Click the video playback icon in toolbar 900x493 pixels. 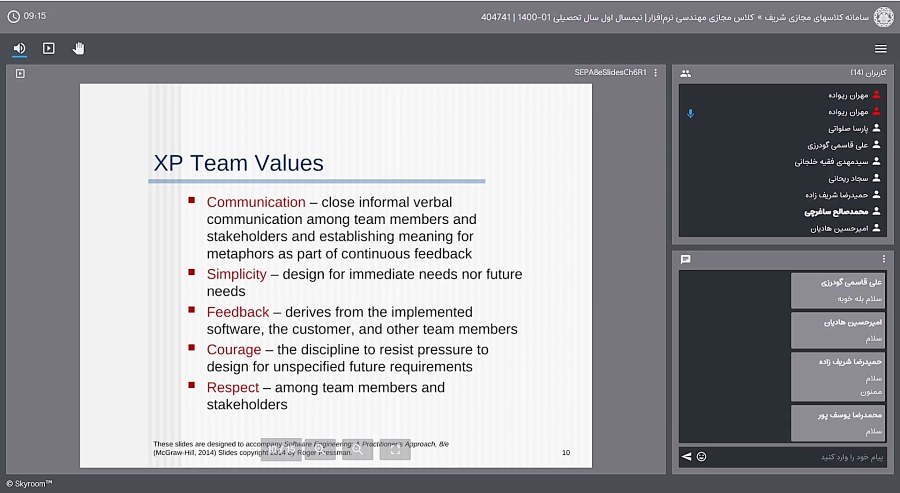[48, 48]
